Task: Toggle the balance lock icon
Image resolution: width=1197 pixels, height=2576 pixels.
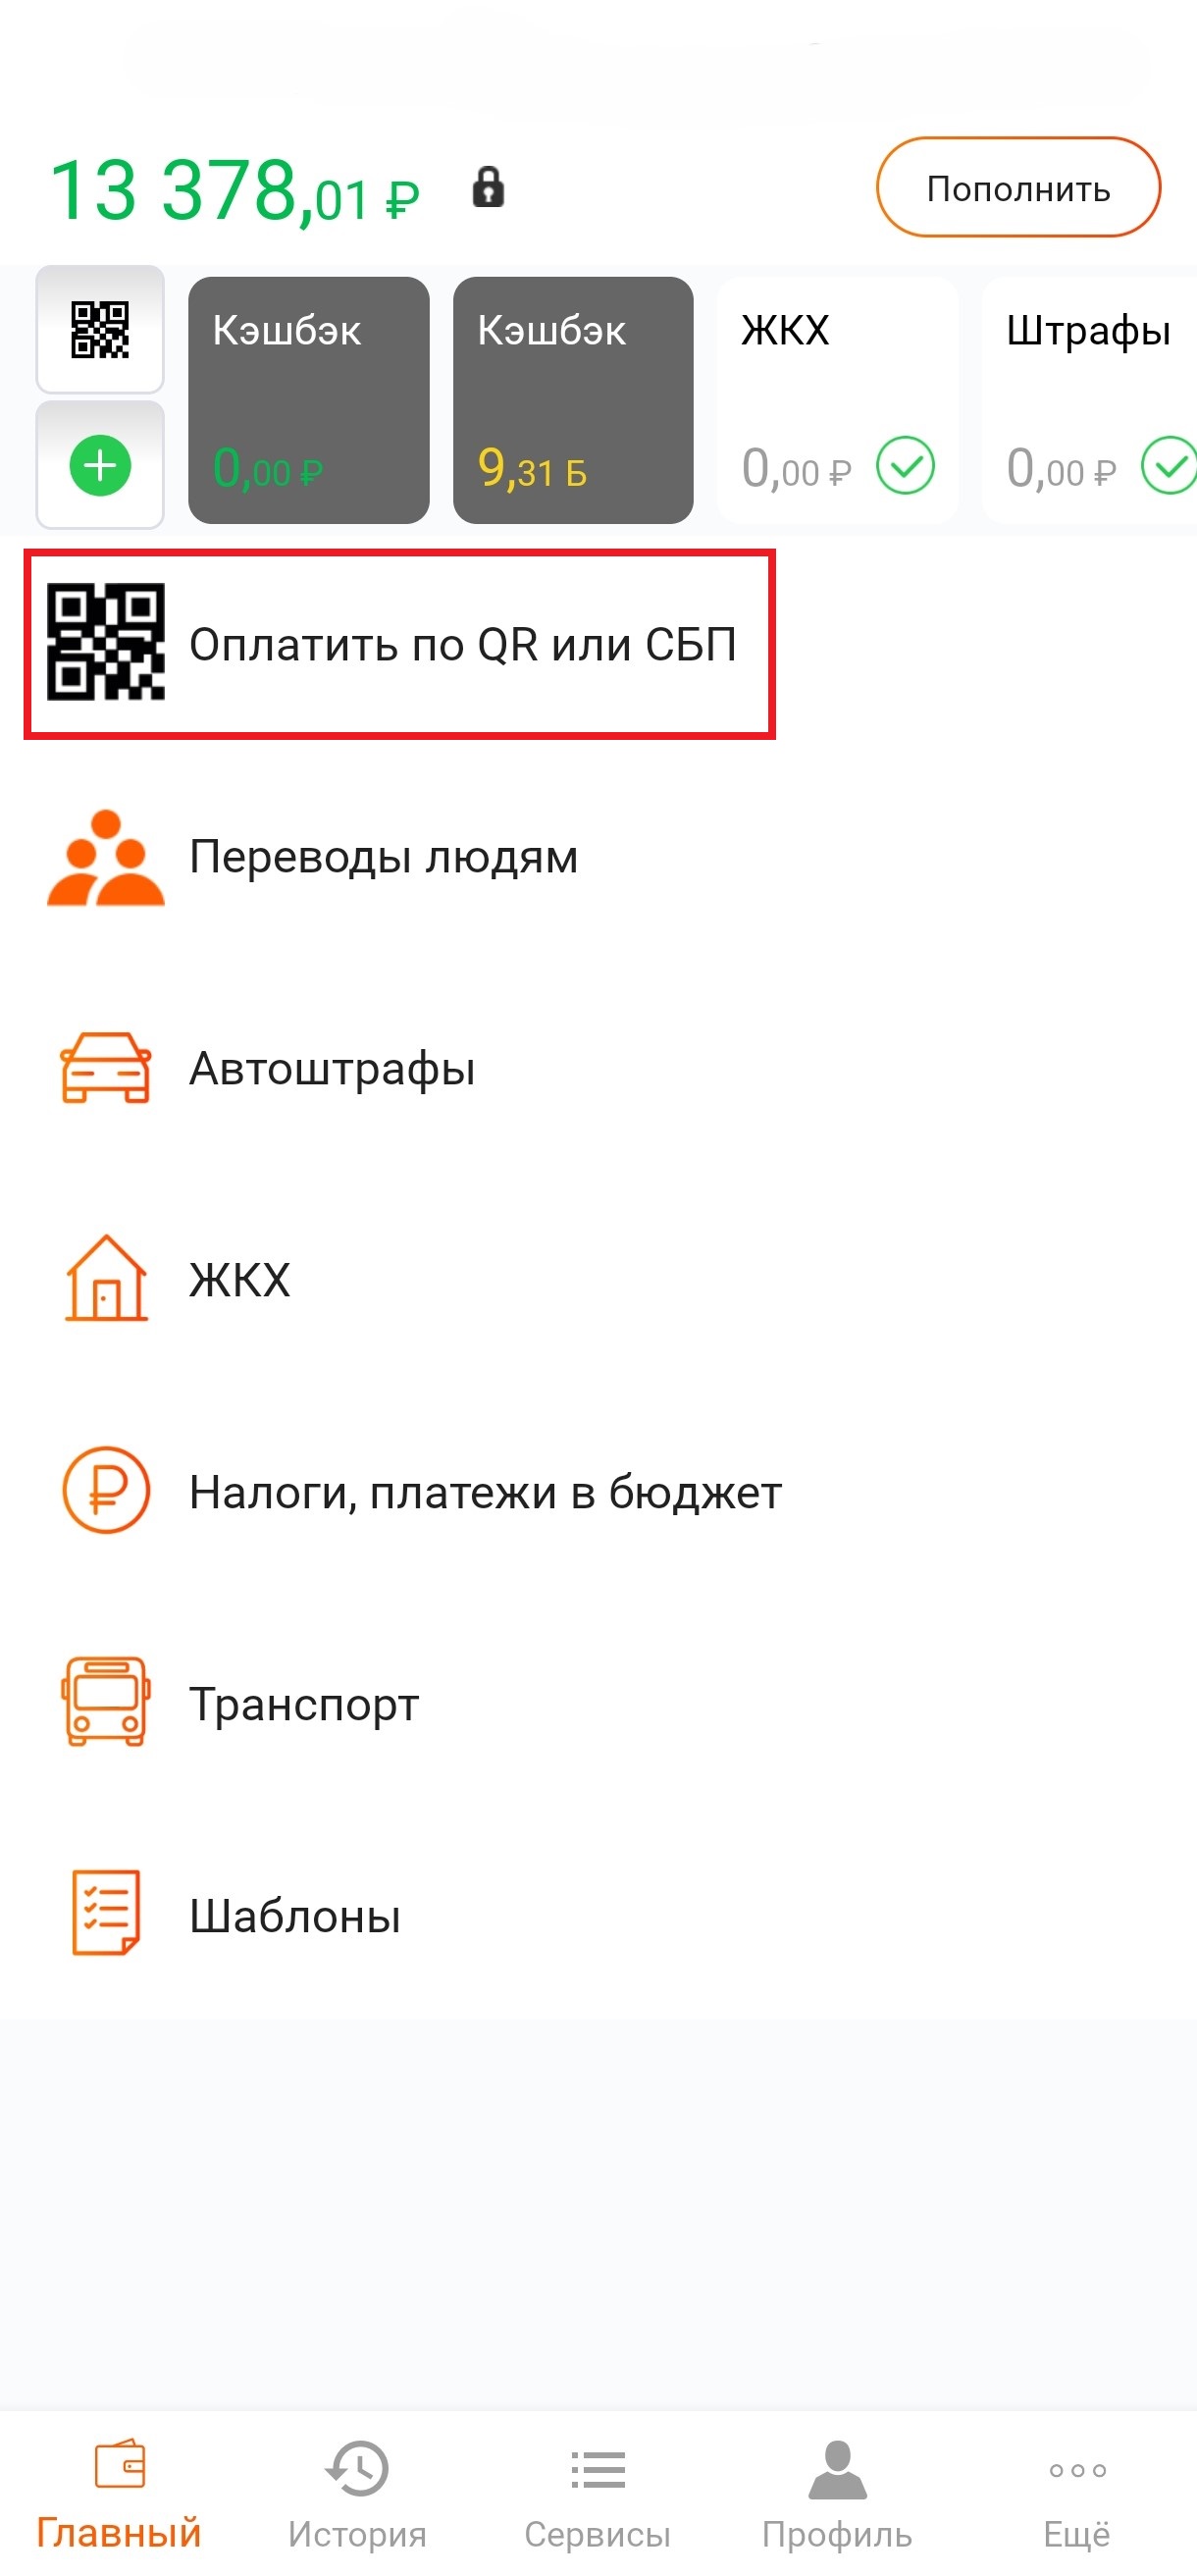Action: 488,187
